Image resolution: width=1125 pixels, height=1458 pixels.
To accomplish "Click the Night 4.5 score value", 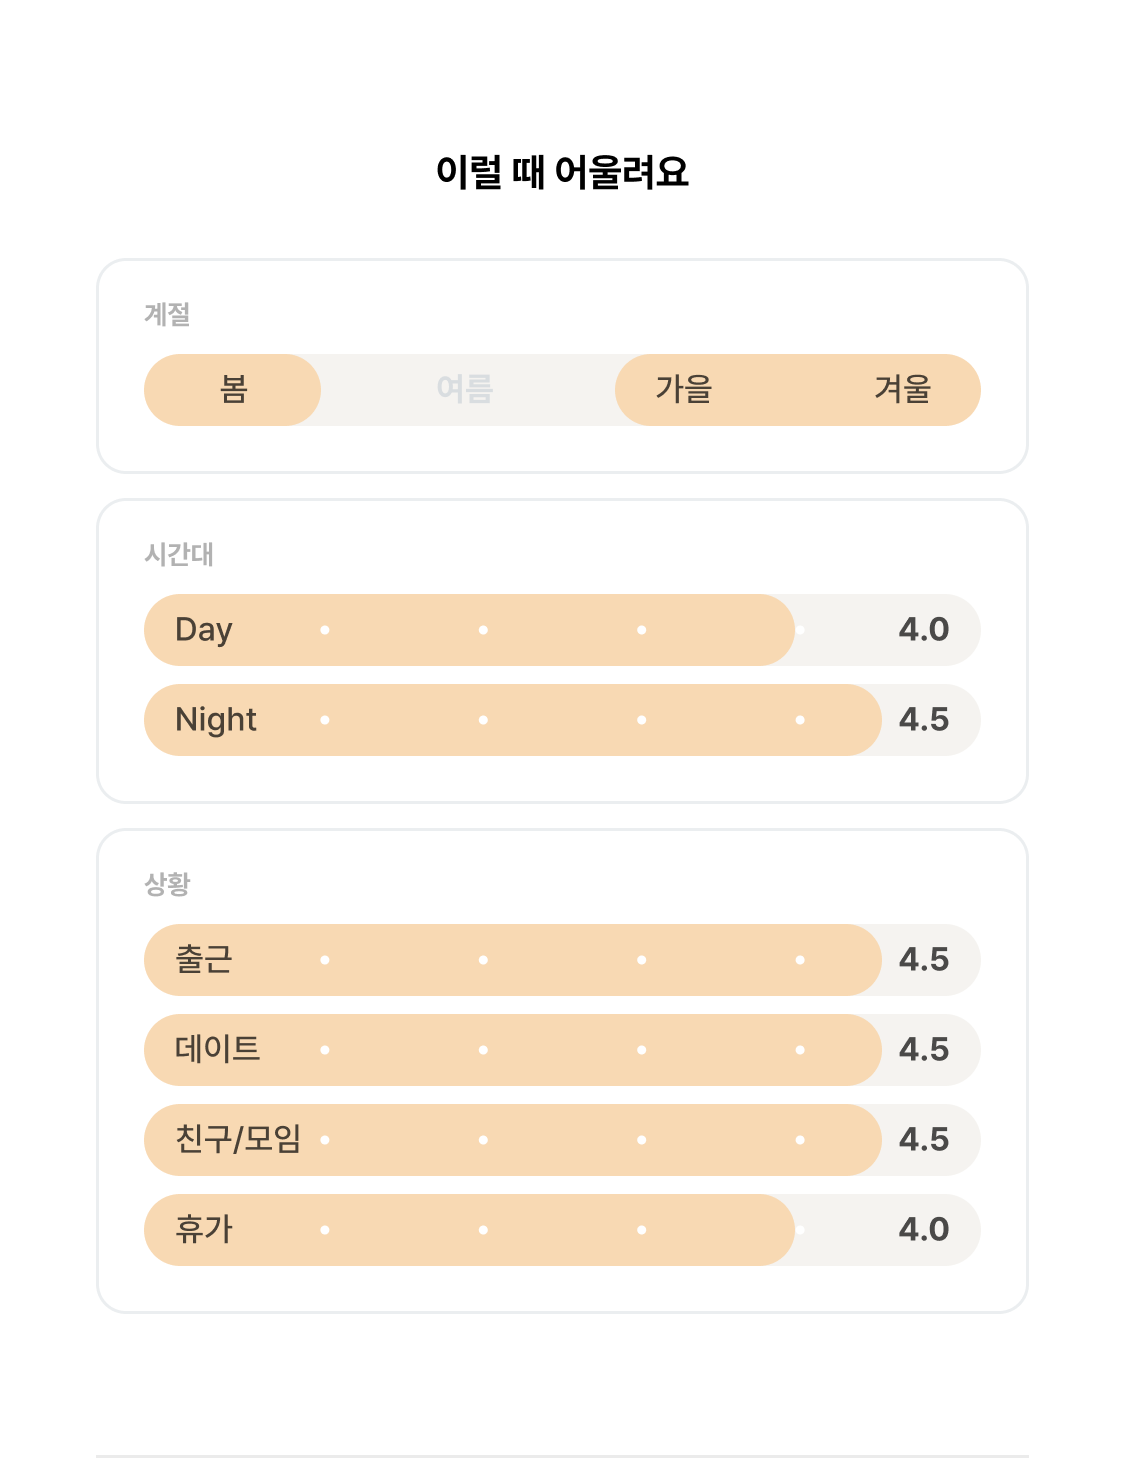I will (924, 720).
